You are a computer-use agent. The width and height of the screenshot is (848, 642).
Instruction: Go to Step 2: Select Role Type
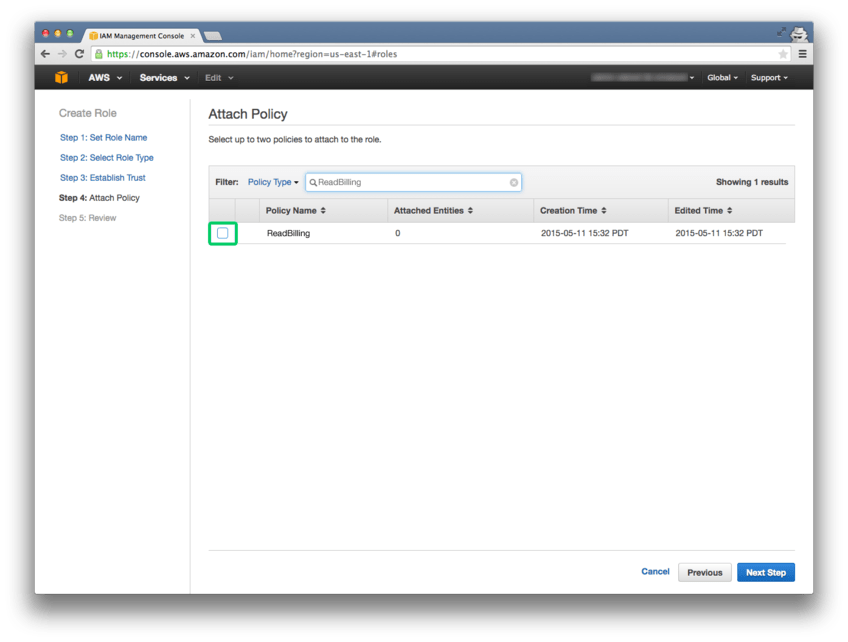[x=107, y=157]
